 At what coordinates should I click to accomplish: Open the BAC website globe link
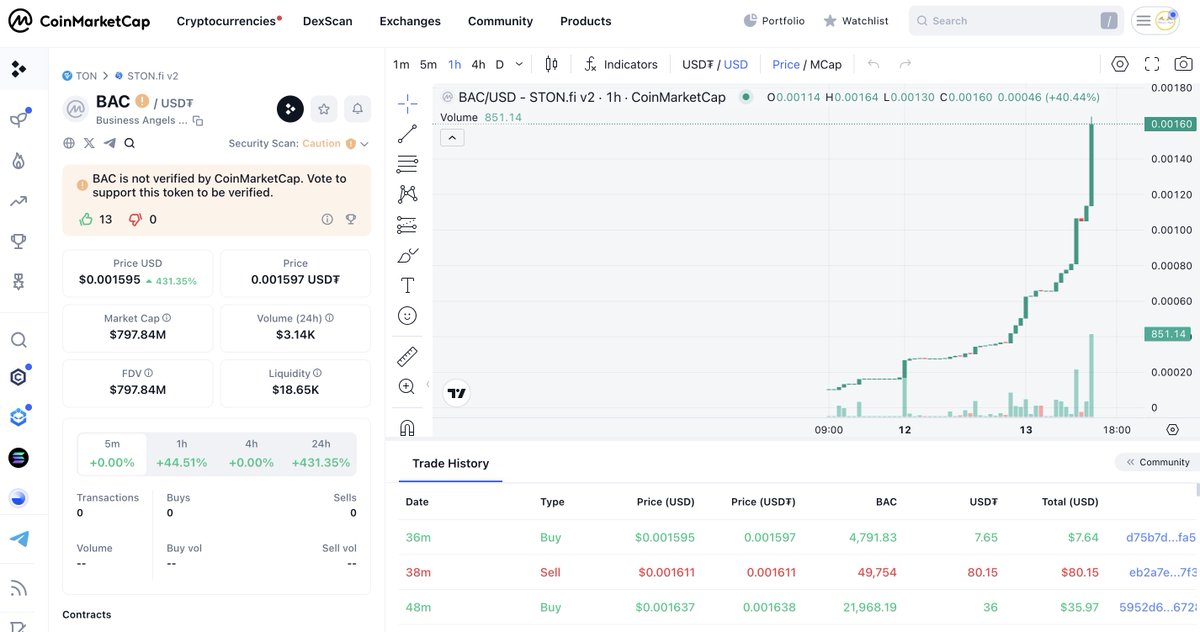[x=69, y=143]
